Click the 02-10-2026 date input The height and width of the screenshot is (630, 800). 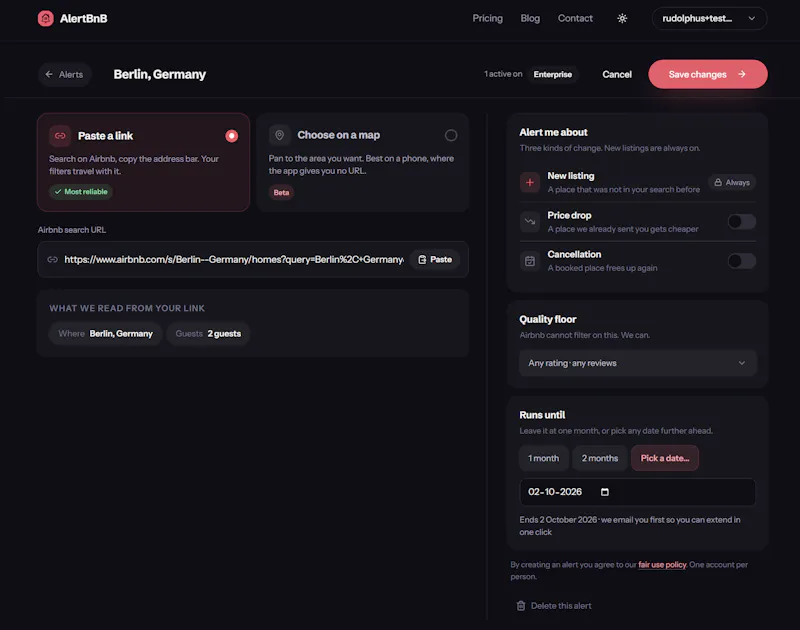(x=637, y=492)
